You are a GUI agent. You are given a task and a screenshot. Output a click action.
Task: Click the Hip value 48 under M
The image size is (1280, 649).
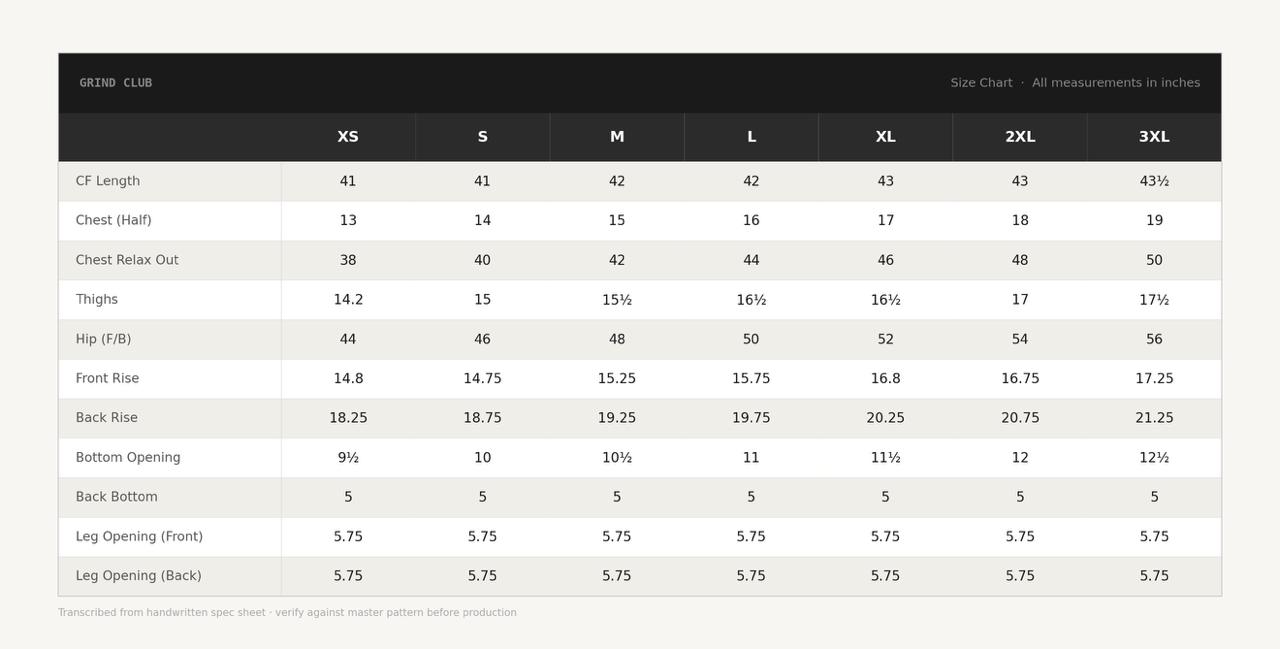point(617,339)
